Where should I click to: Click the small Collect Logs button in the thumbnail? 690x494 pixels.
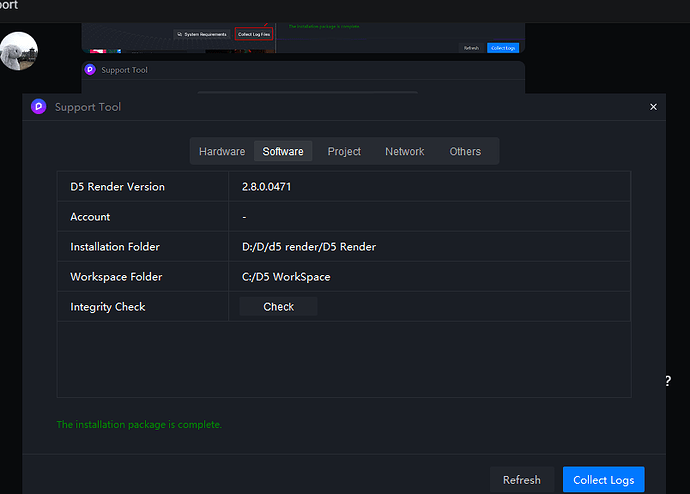(503, 48)
